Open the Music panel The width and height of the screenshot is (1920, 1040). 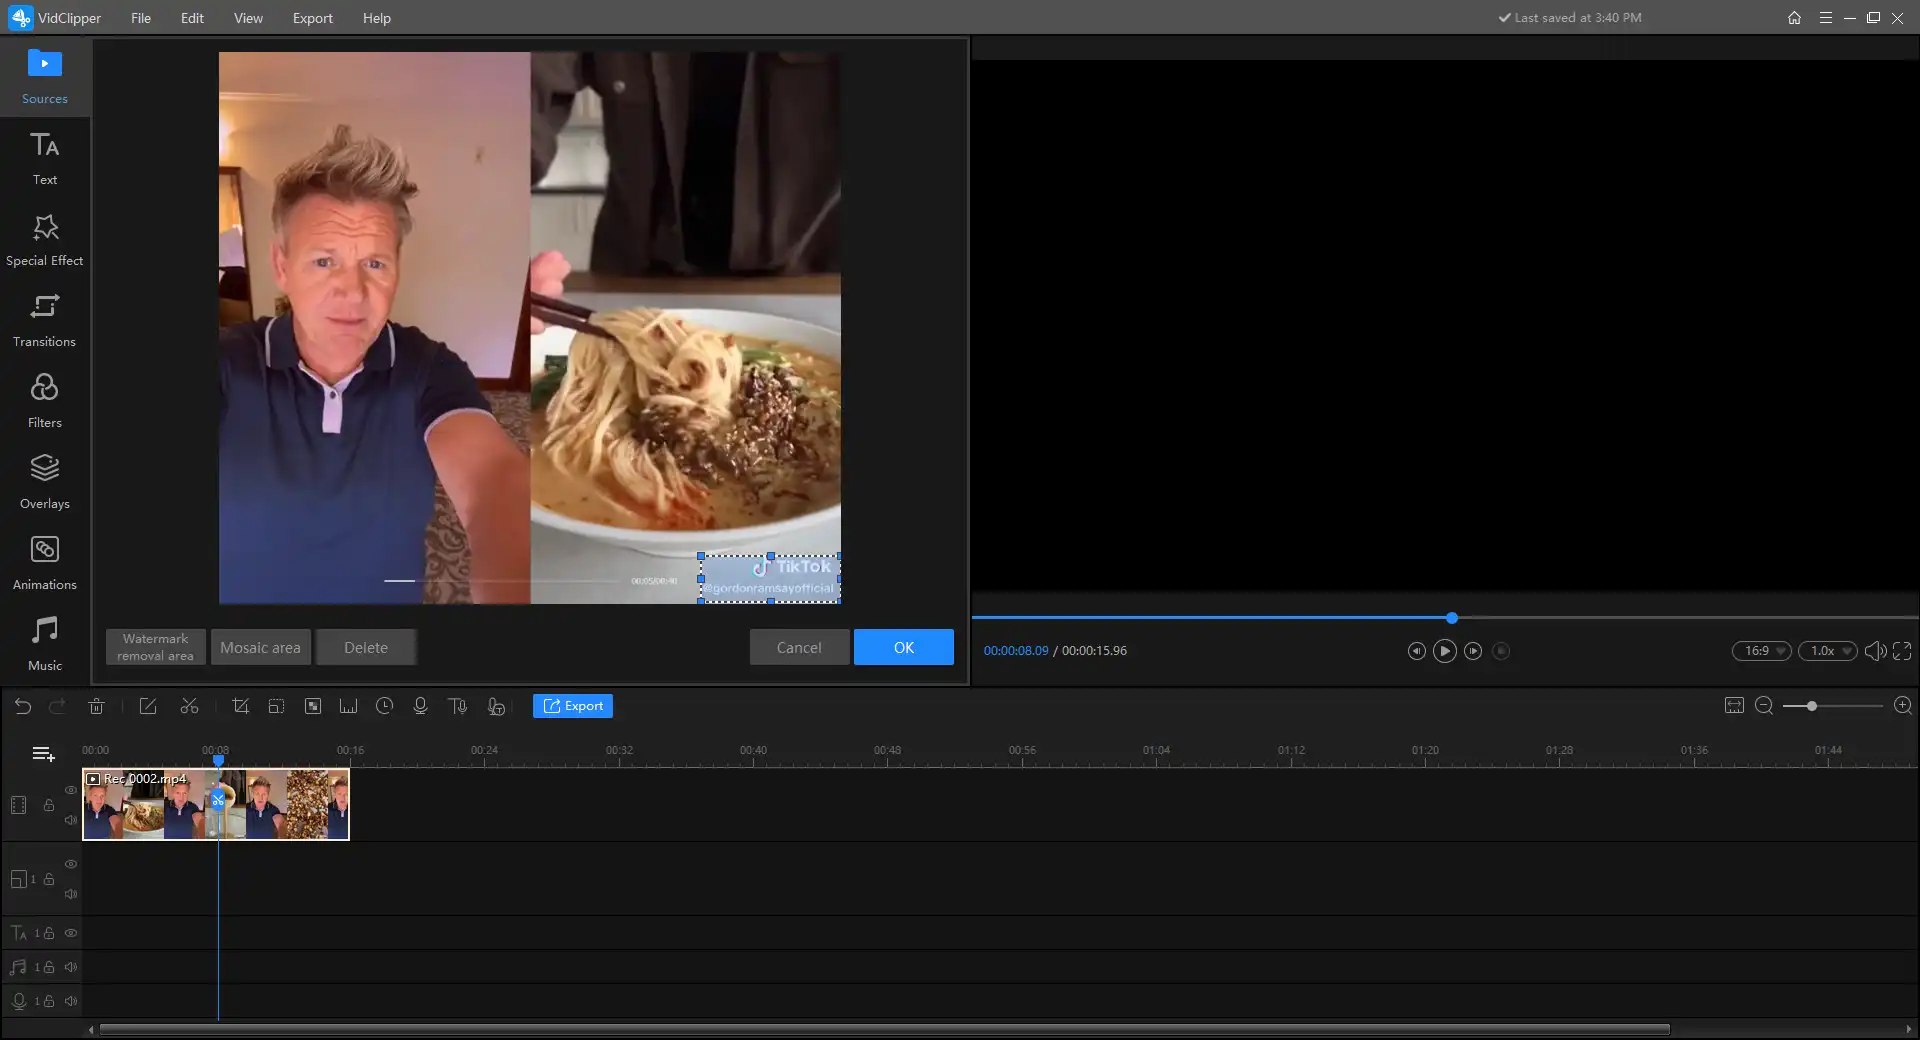pyautogui.click(x=45, y=644)
